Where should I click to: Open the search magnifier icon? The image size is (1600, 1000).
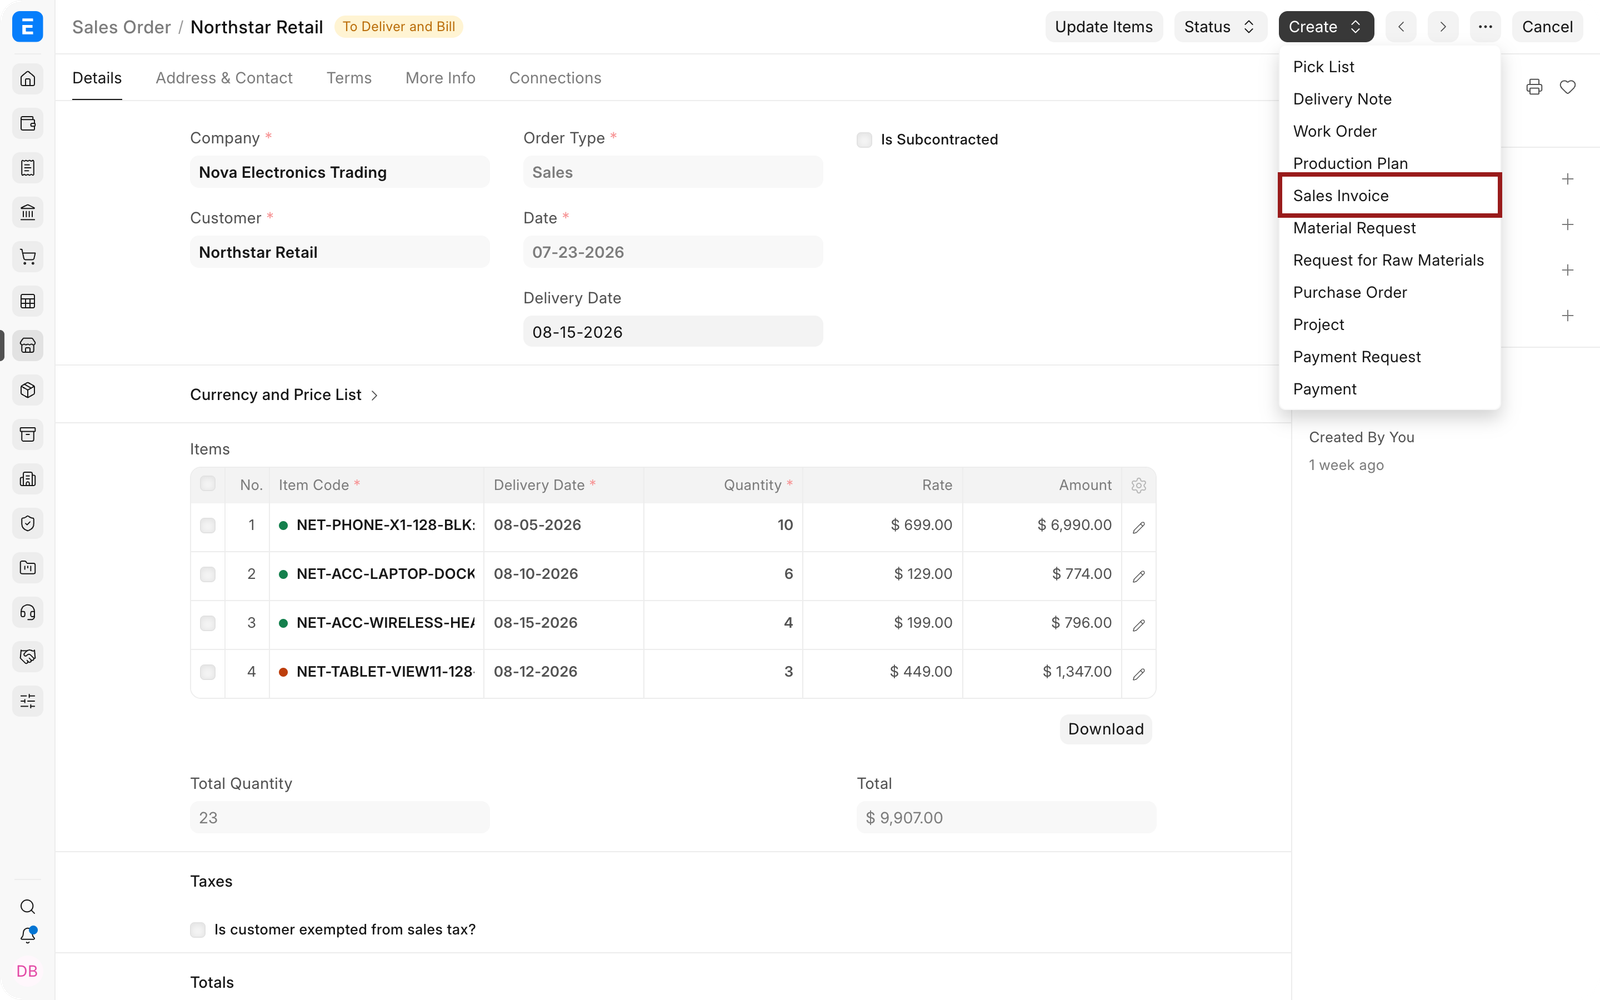pos(28,907)
